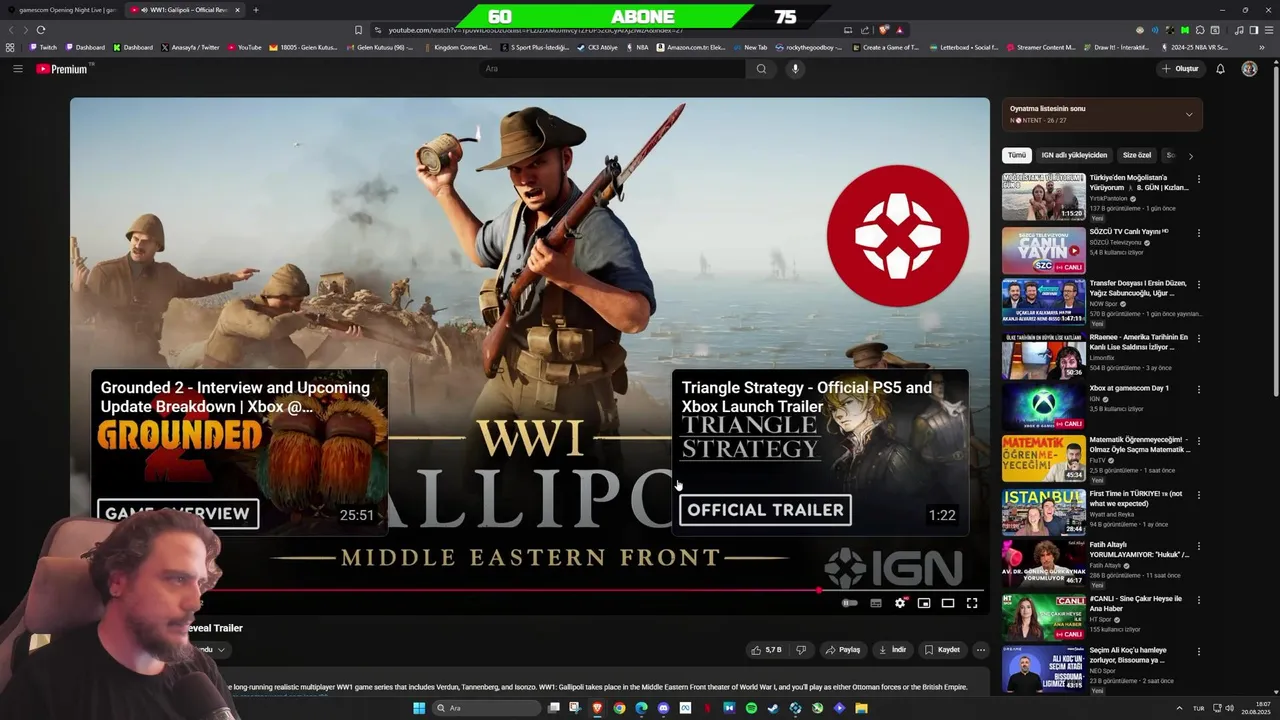This screenshot has height=720, width=1280.
Task: Switch the player to miniplayer mode
Action: (924, 603)
